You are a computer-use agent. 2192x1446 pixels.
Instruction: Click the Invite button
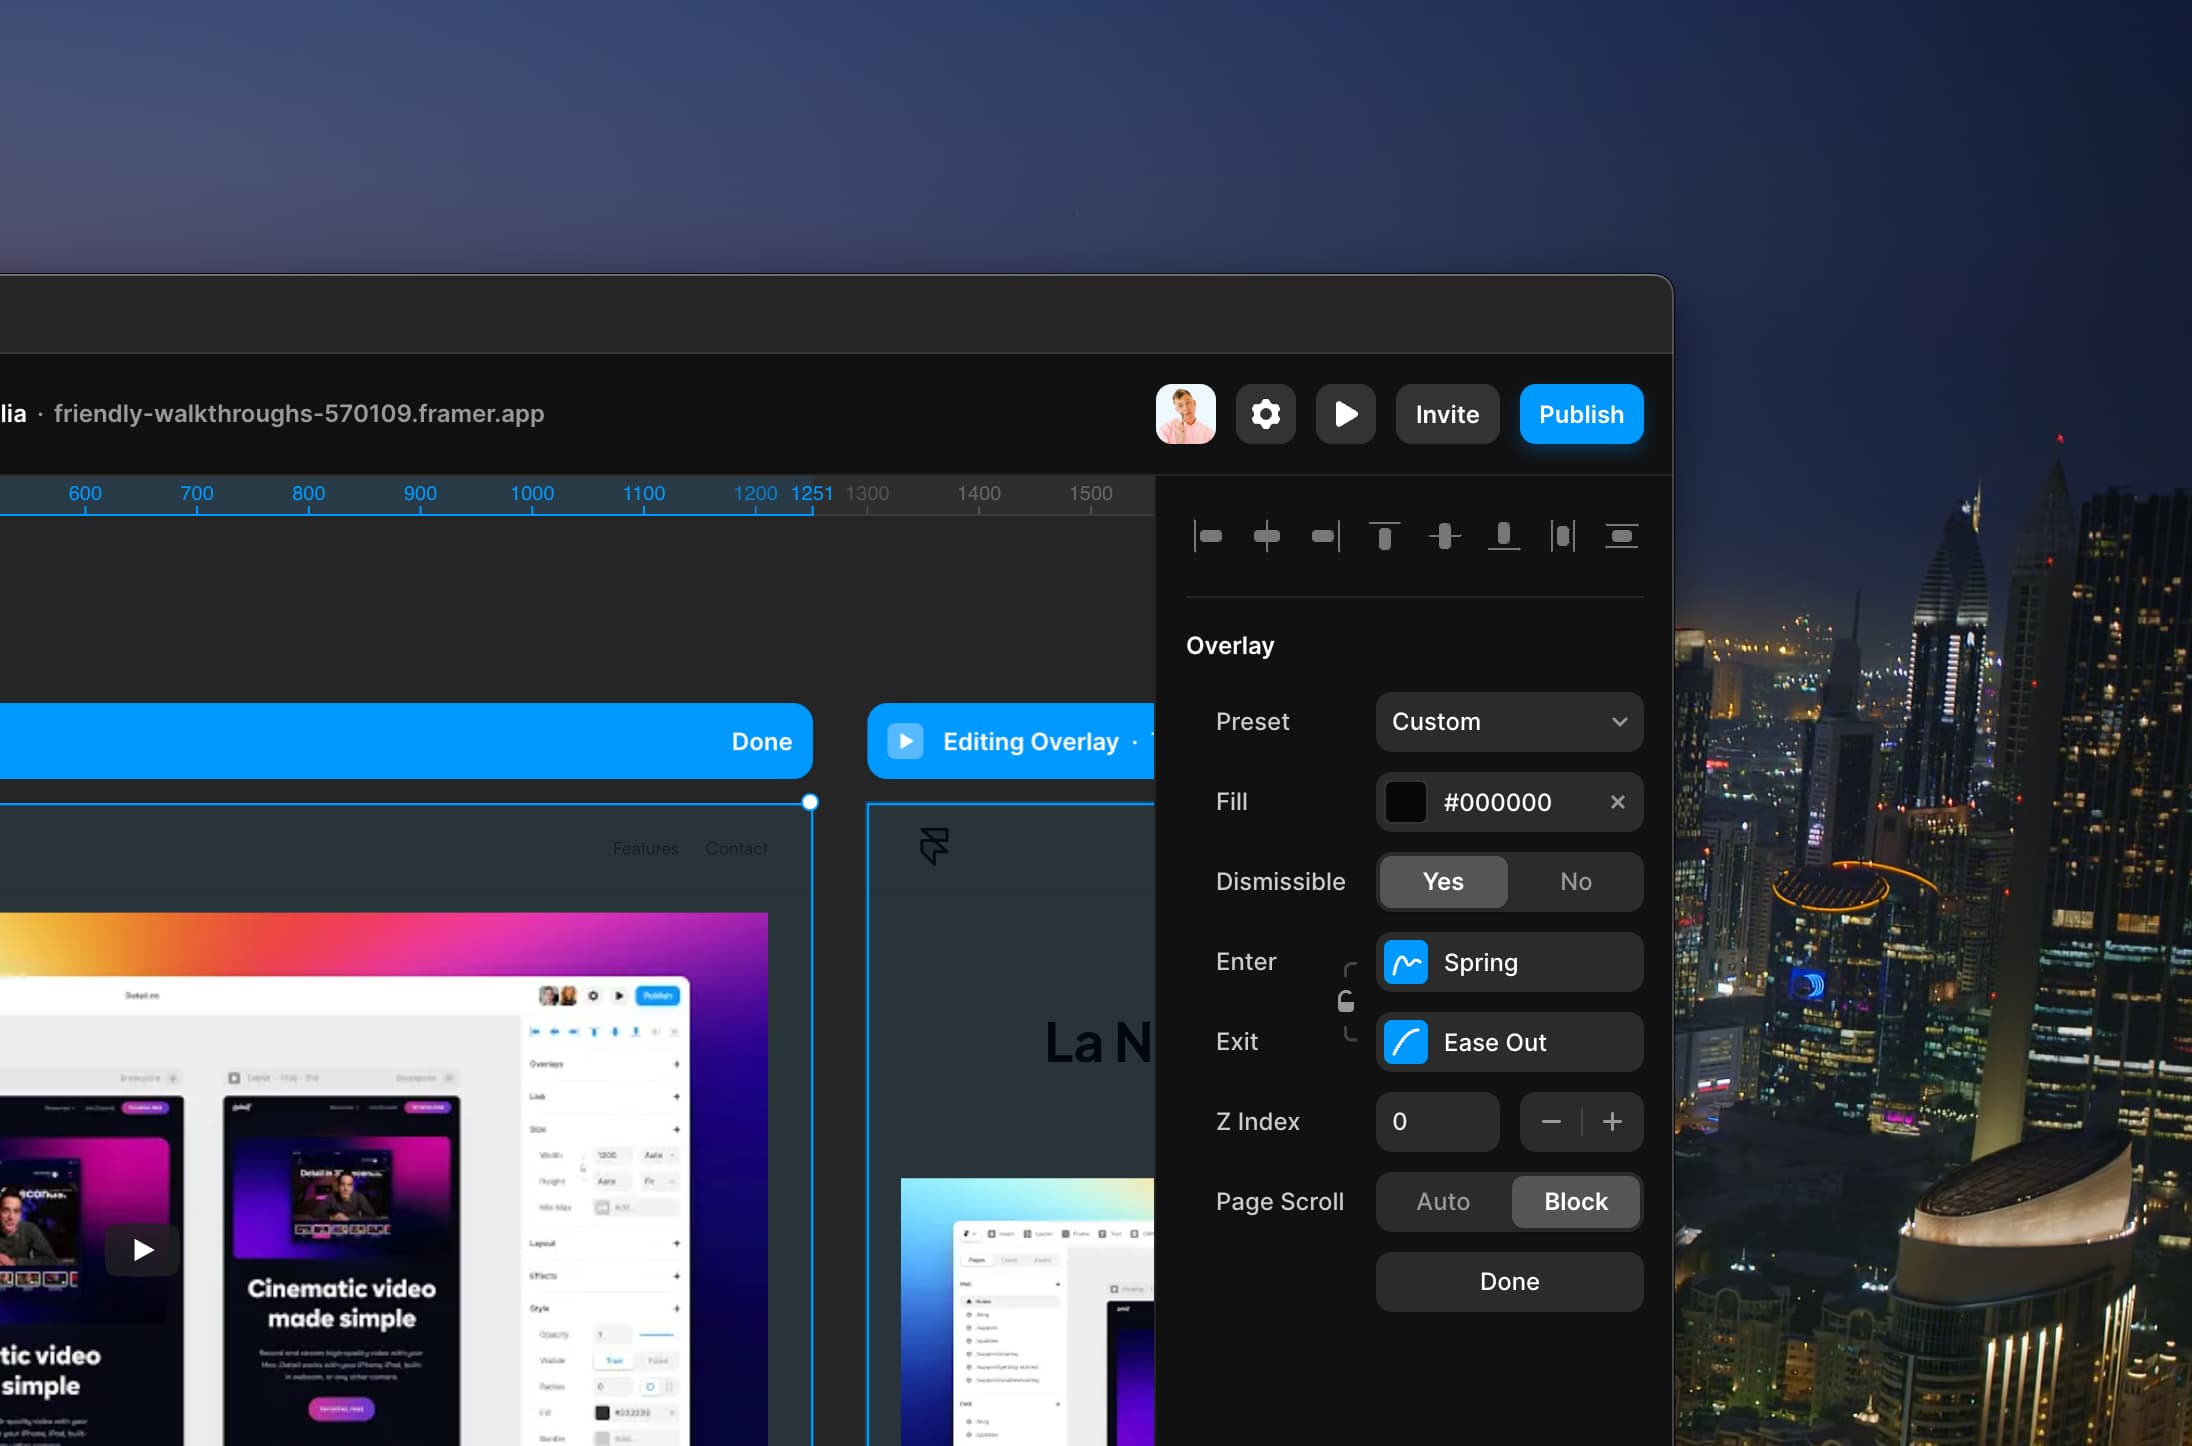pyautogui.click(x=1447, y=414)
